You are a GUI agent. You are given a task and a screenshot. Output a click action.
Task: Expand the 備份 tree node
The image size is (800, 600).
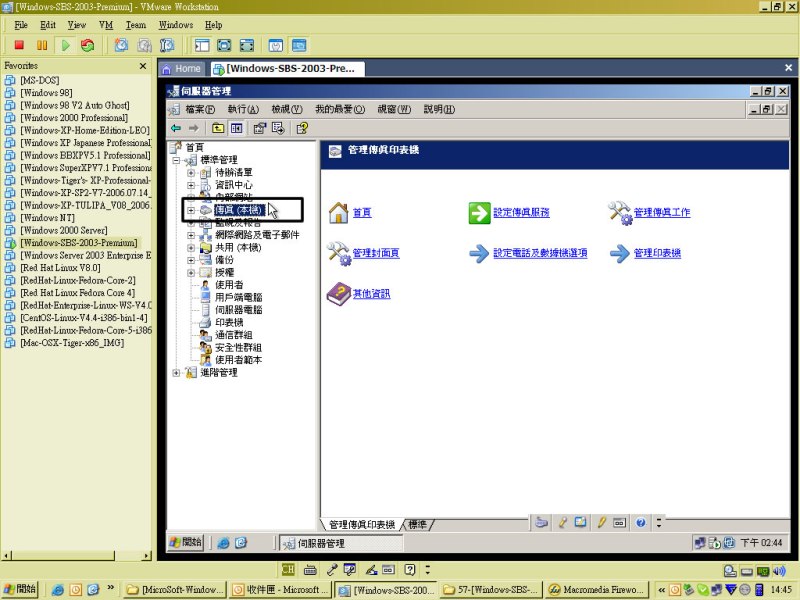click(191, 260)
